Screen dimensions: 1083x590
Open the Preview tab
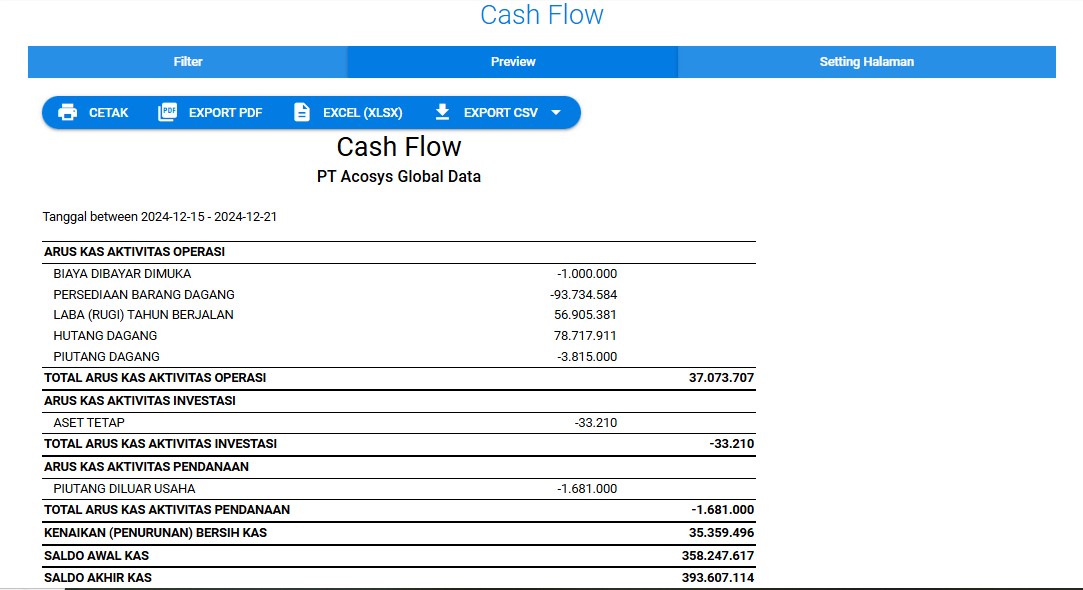coord(513,62)
